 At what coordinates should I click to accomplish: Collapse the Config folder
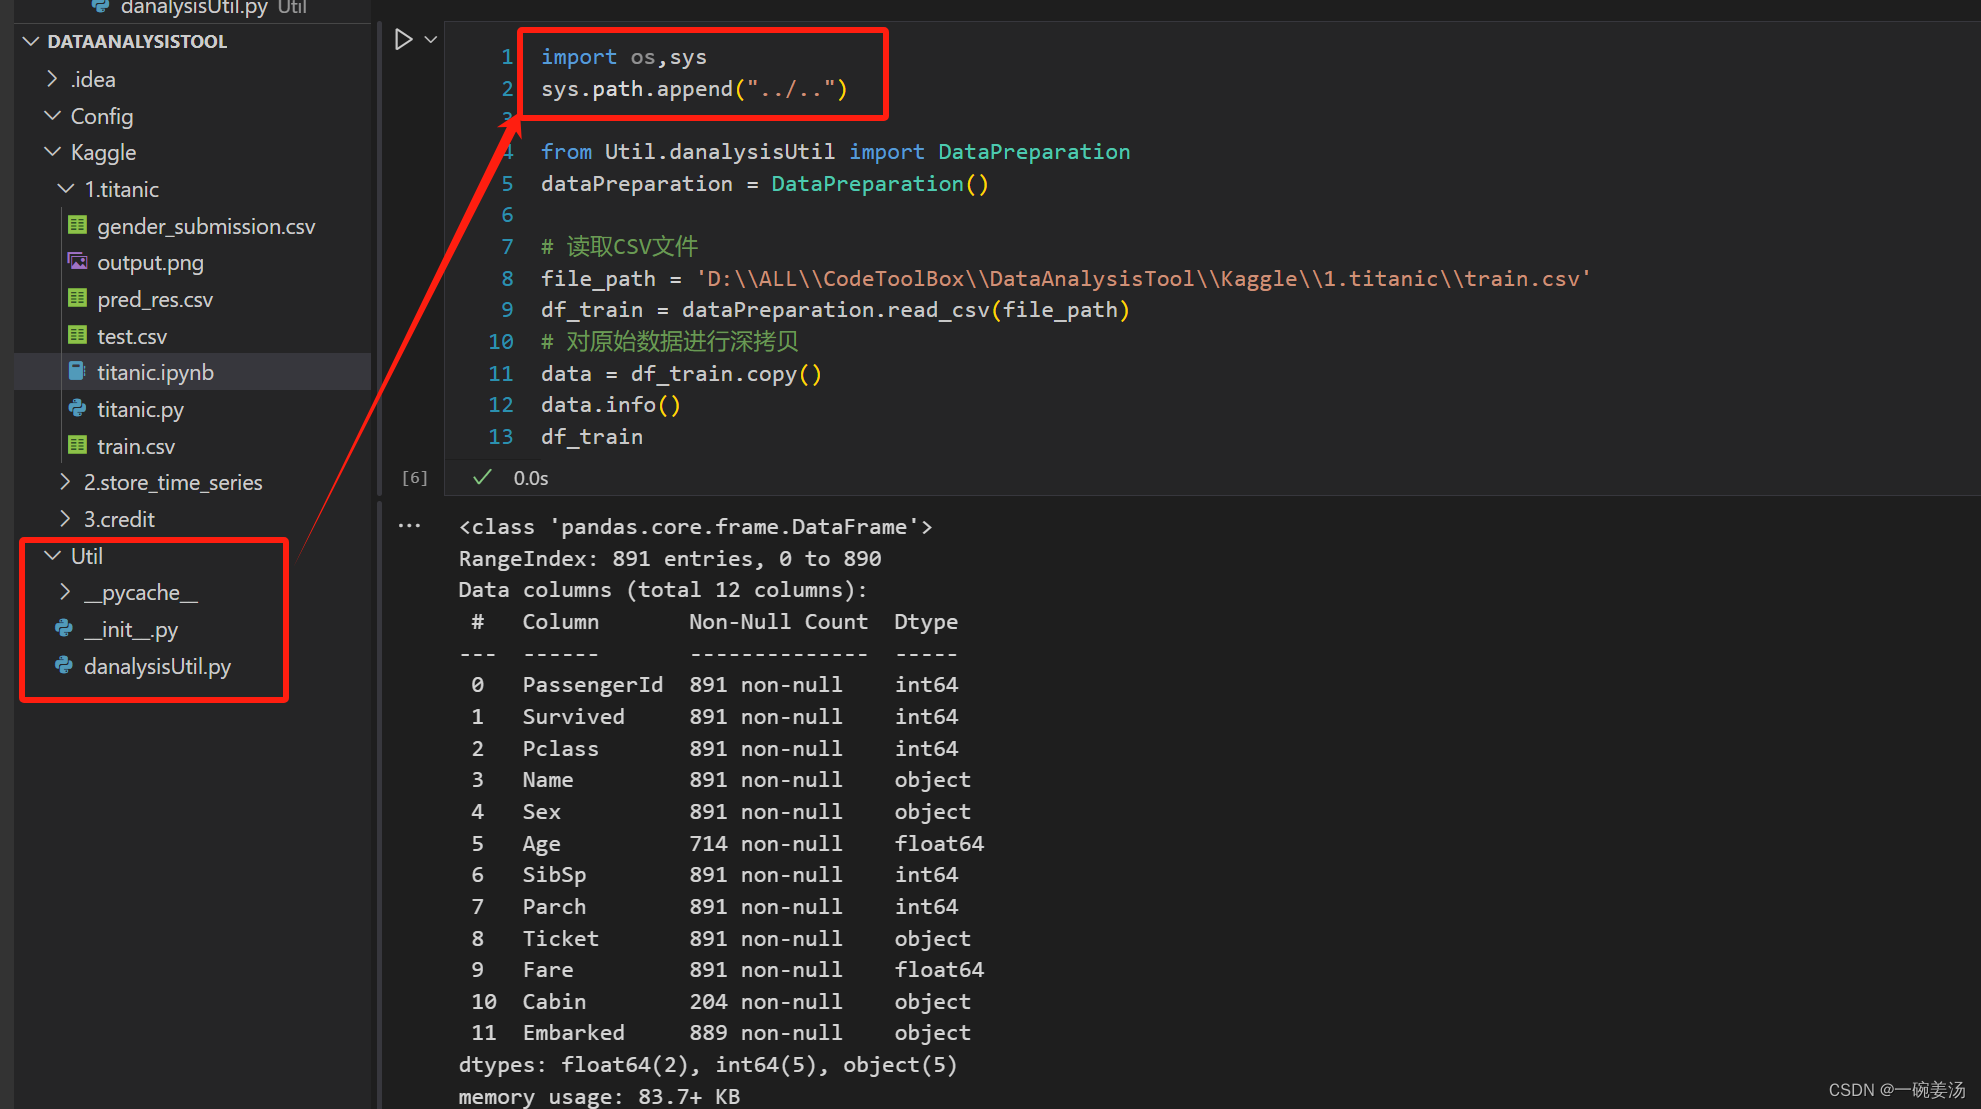[52, 115]
